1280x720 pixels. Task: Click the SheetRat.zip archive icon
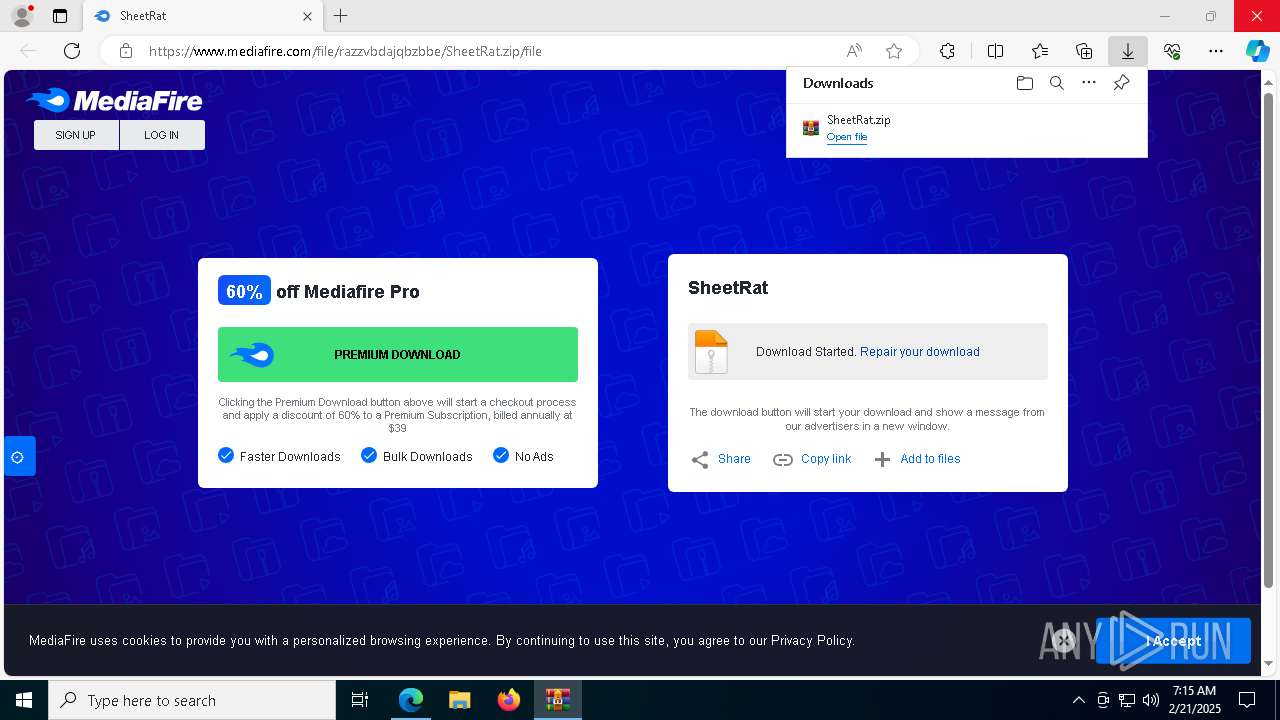point(811,128)
